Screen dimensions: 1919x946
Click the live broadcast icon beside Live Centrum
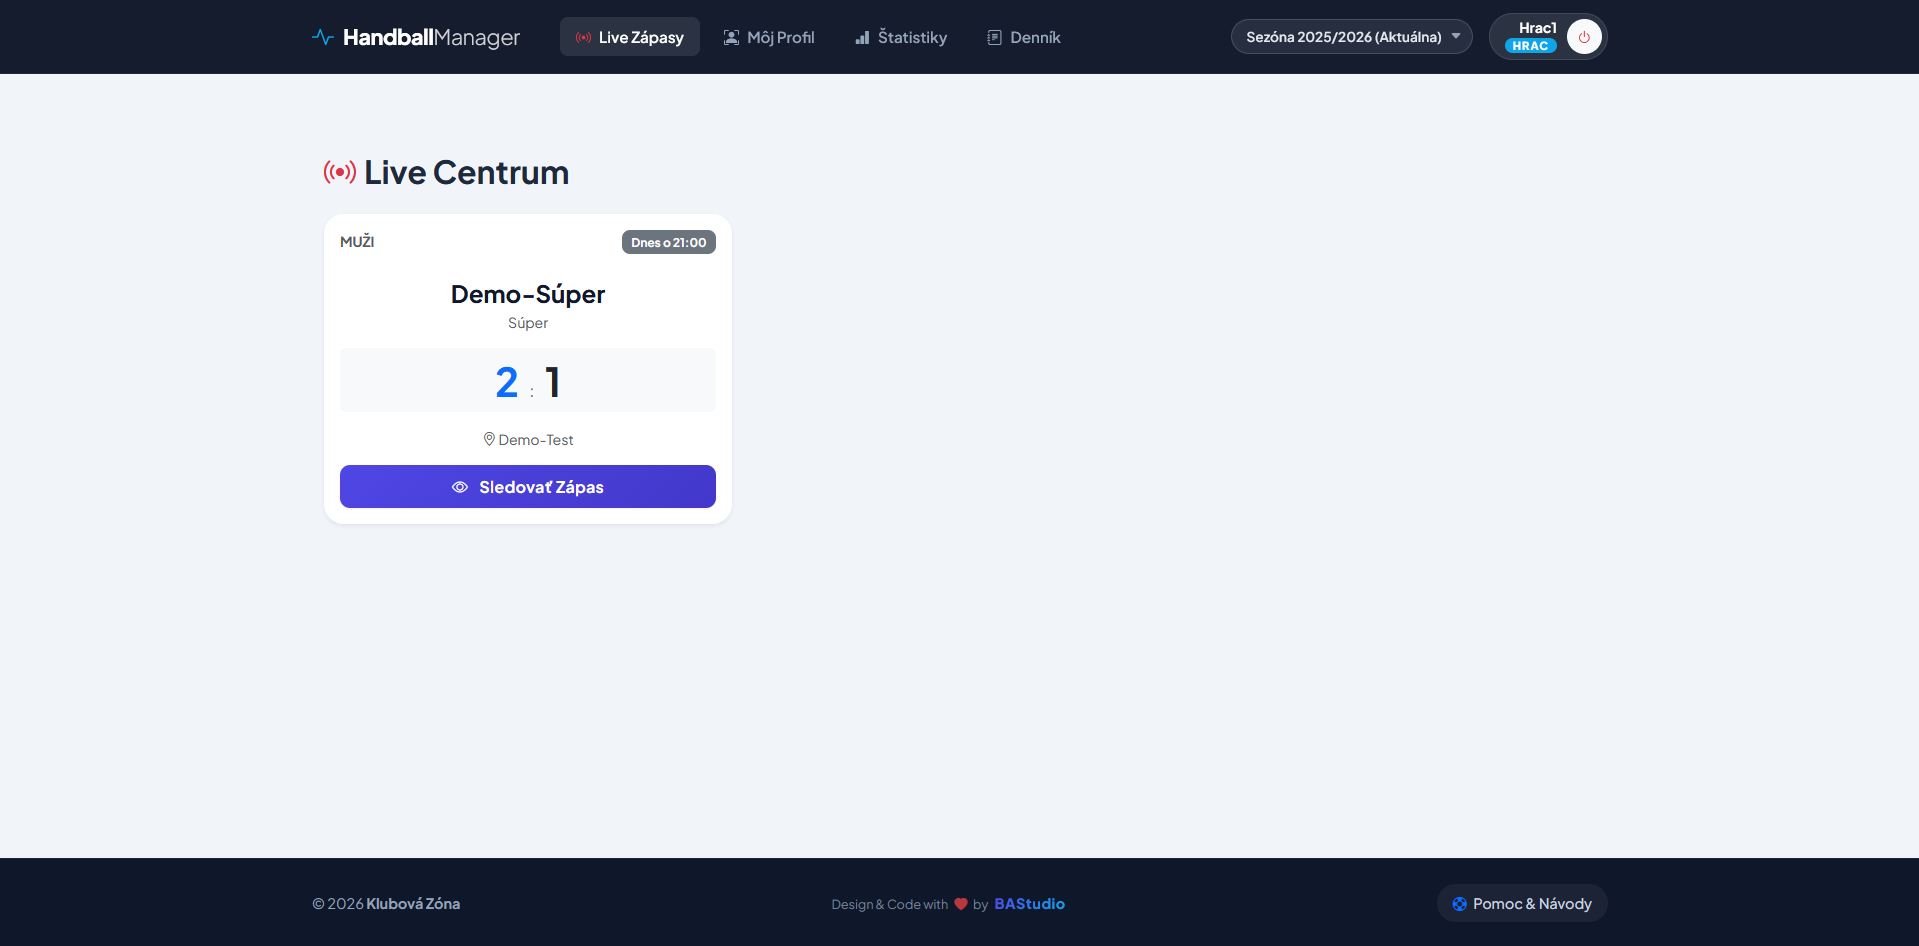[340, 172]
